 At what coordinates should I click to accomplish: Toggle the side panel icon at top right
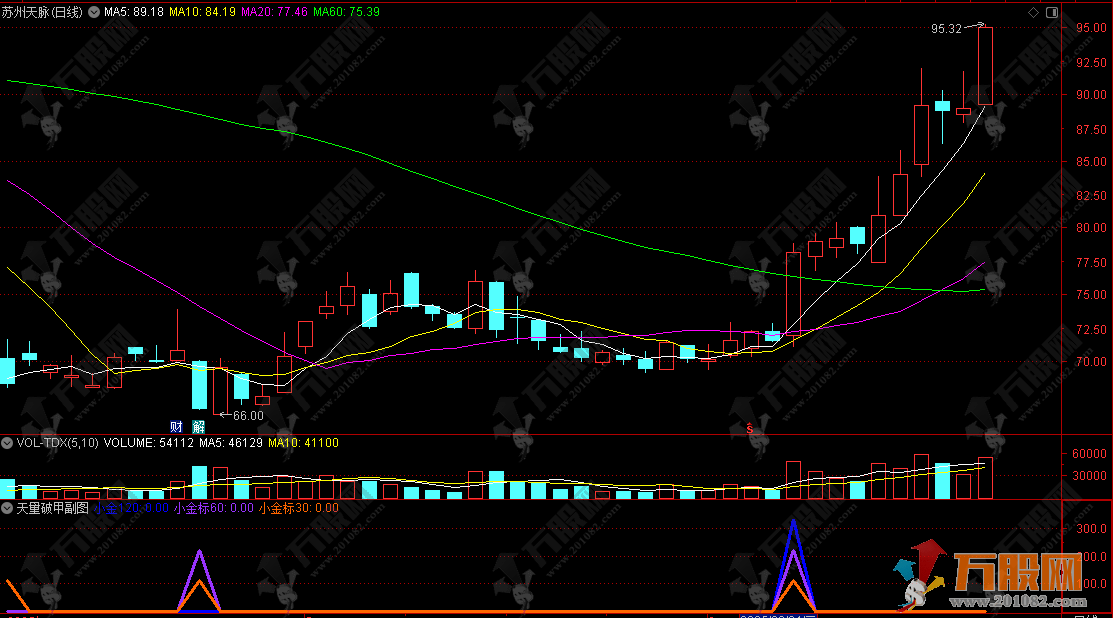click(x=1052, y=12)
